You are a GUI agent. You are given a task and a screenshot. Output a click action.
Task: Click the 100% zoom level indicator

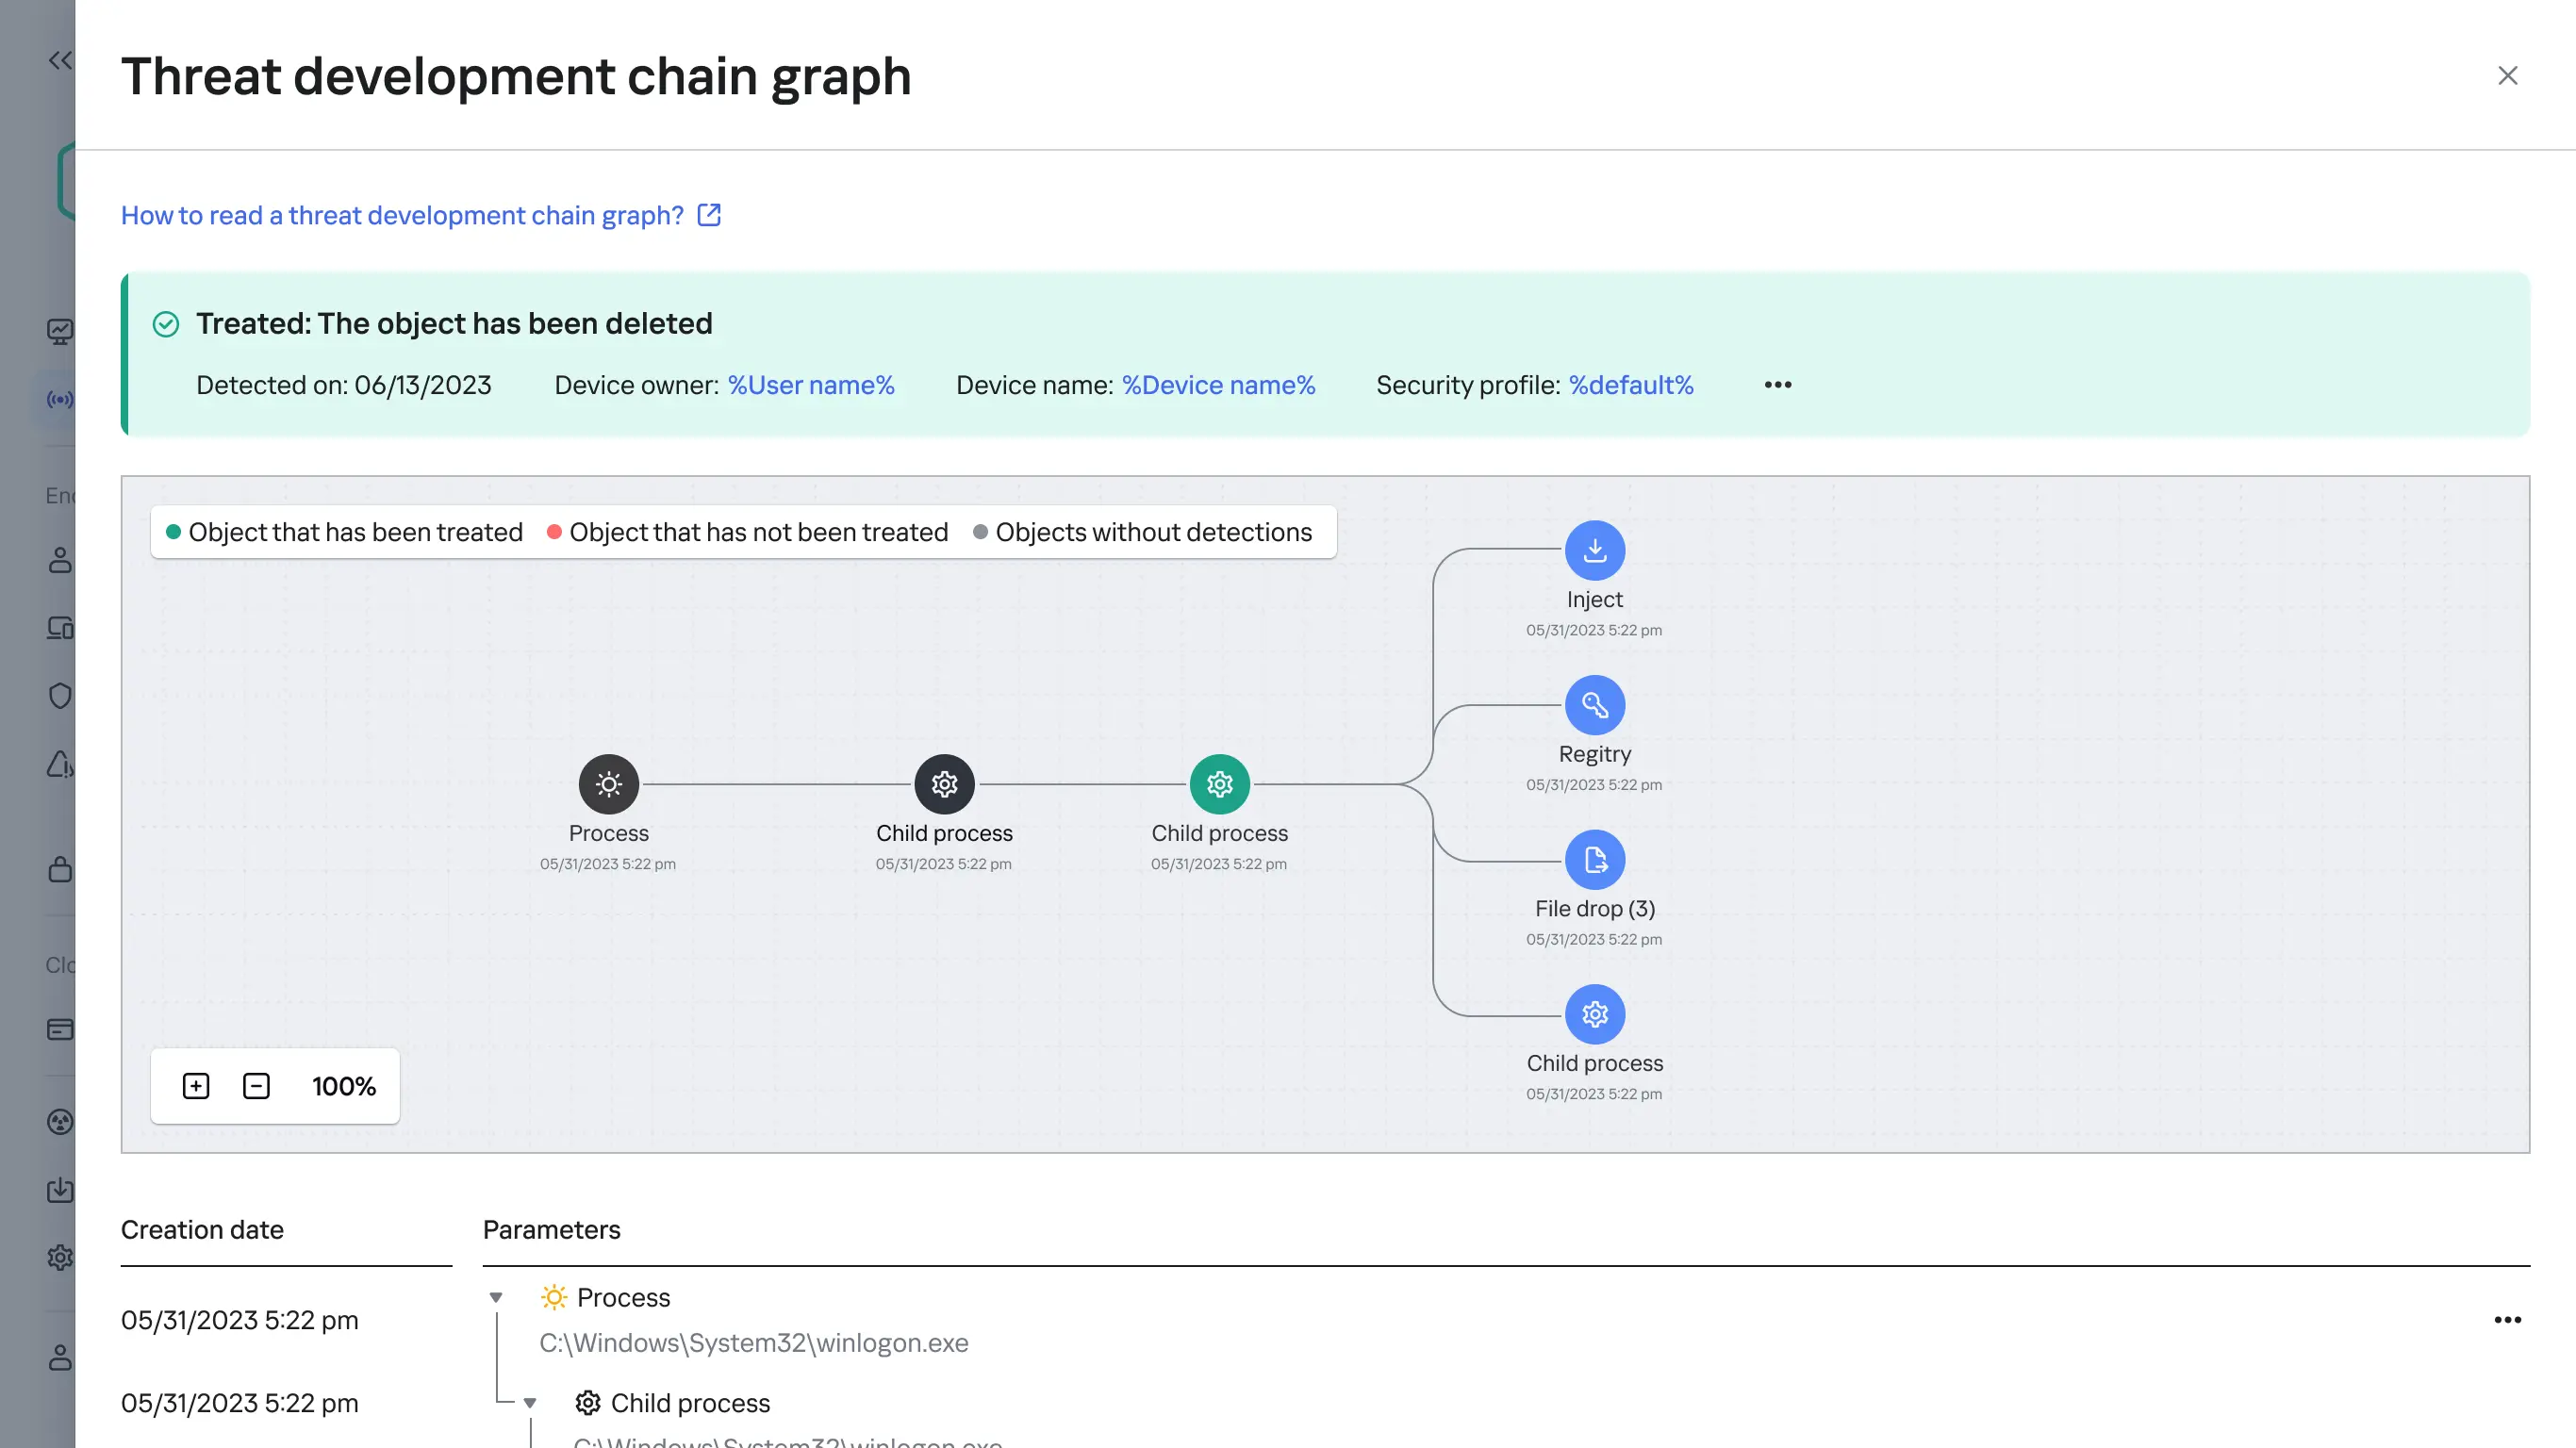343,1086
